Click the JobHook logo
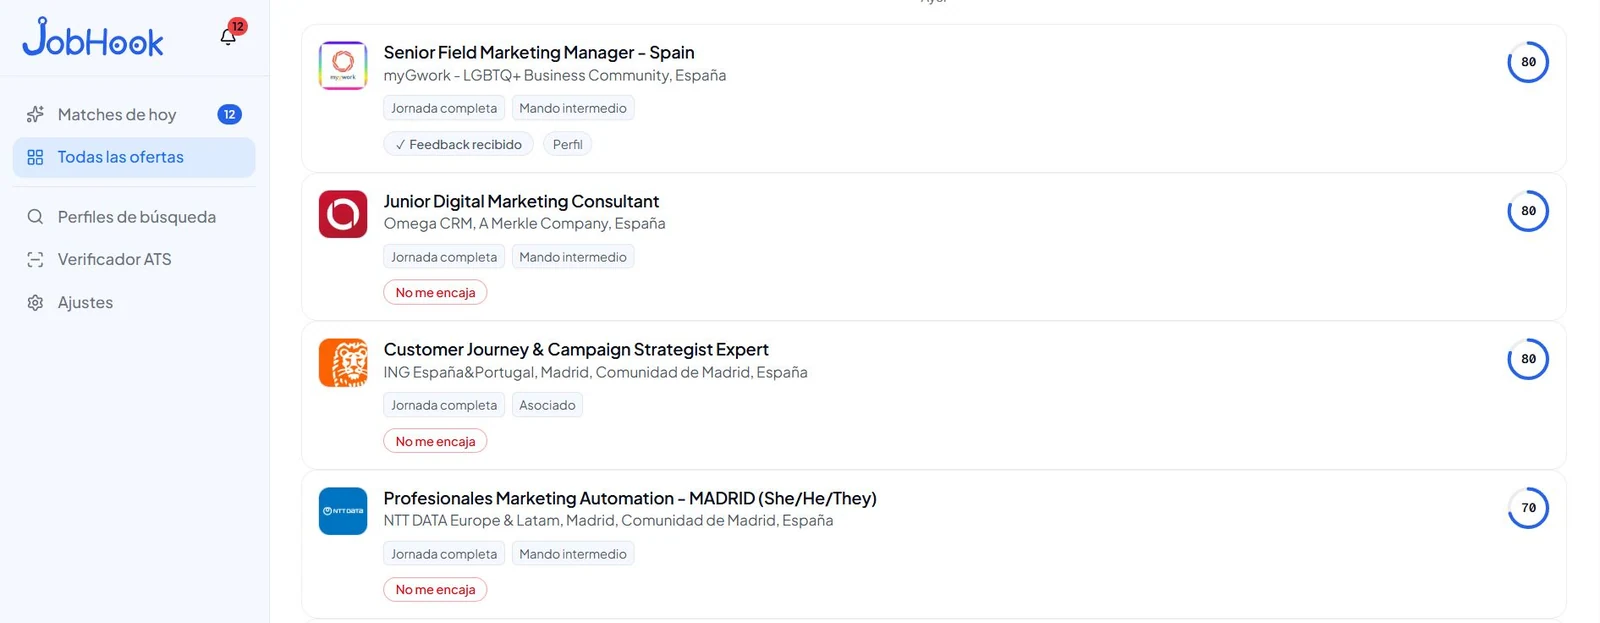 point(93,37)
